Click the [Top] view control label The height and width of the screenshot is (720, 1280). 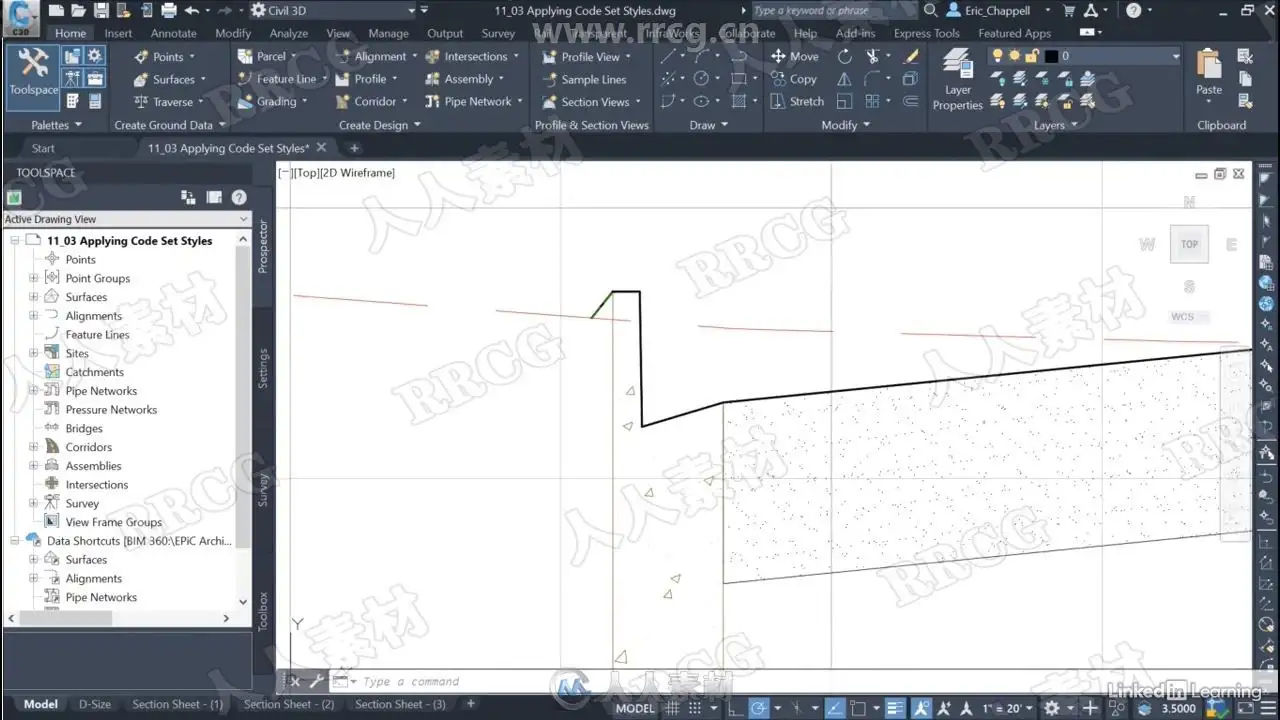[304, 173]
